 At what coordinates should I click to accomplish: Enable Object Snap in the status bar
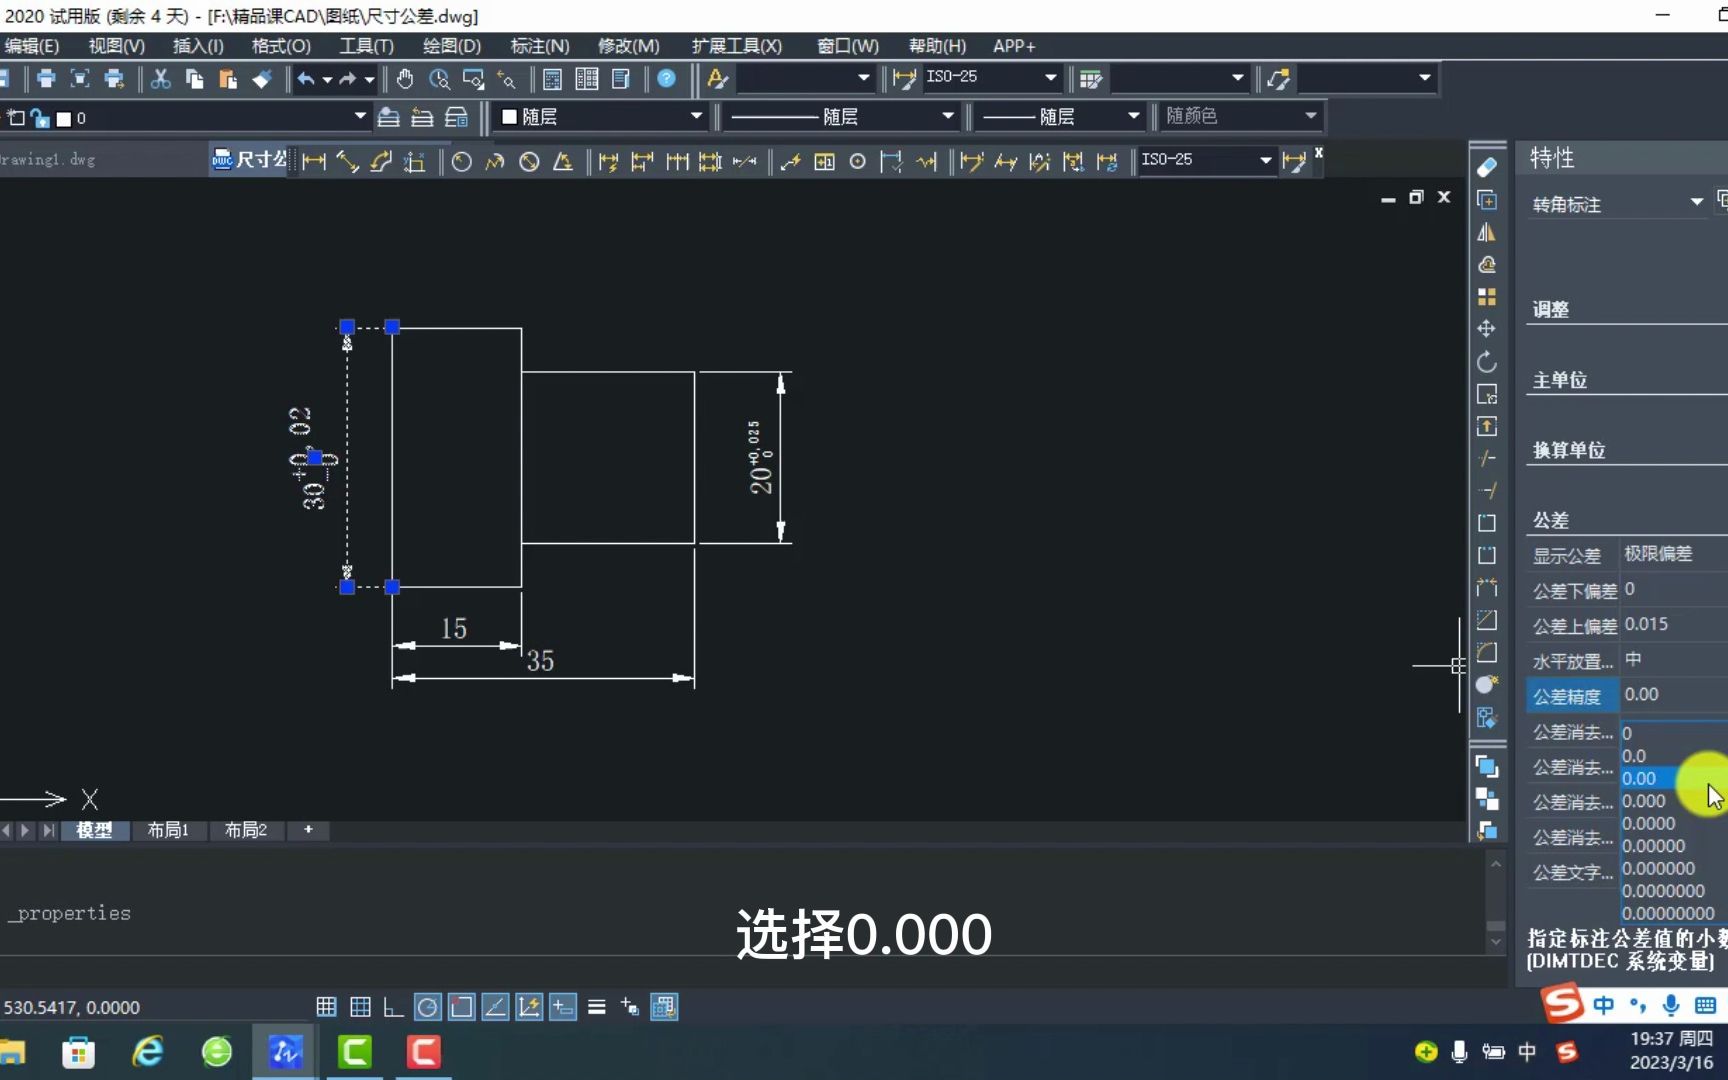click(461, 1007)
